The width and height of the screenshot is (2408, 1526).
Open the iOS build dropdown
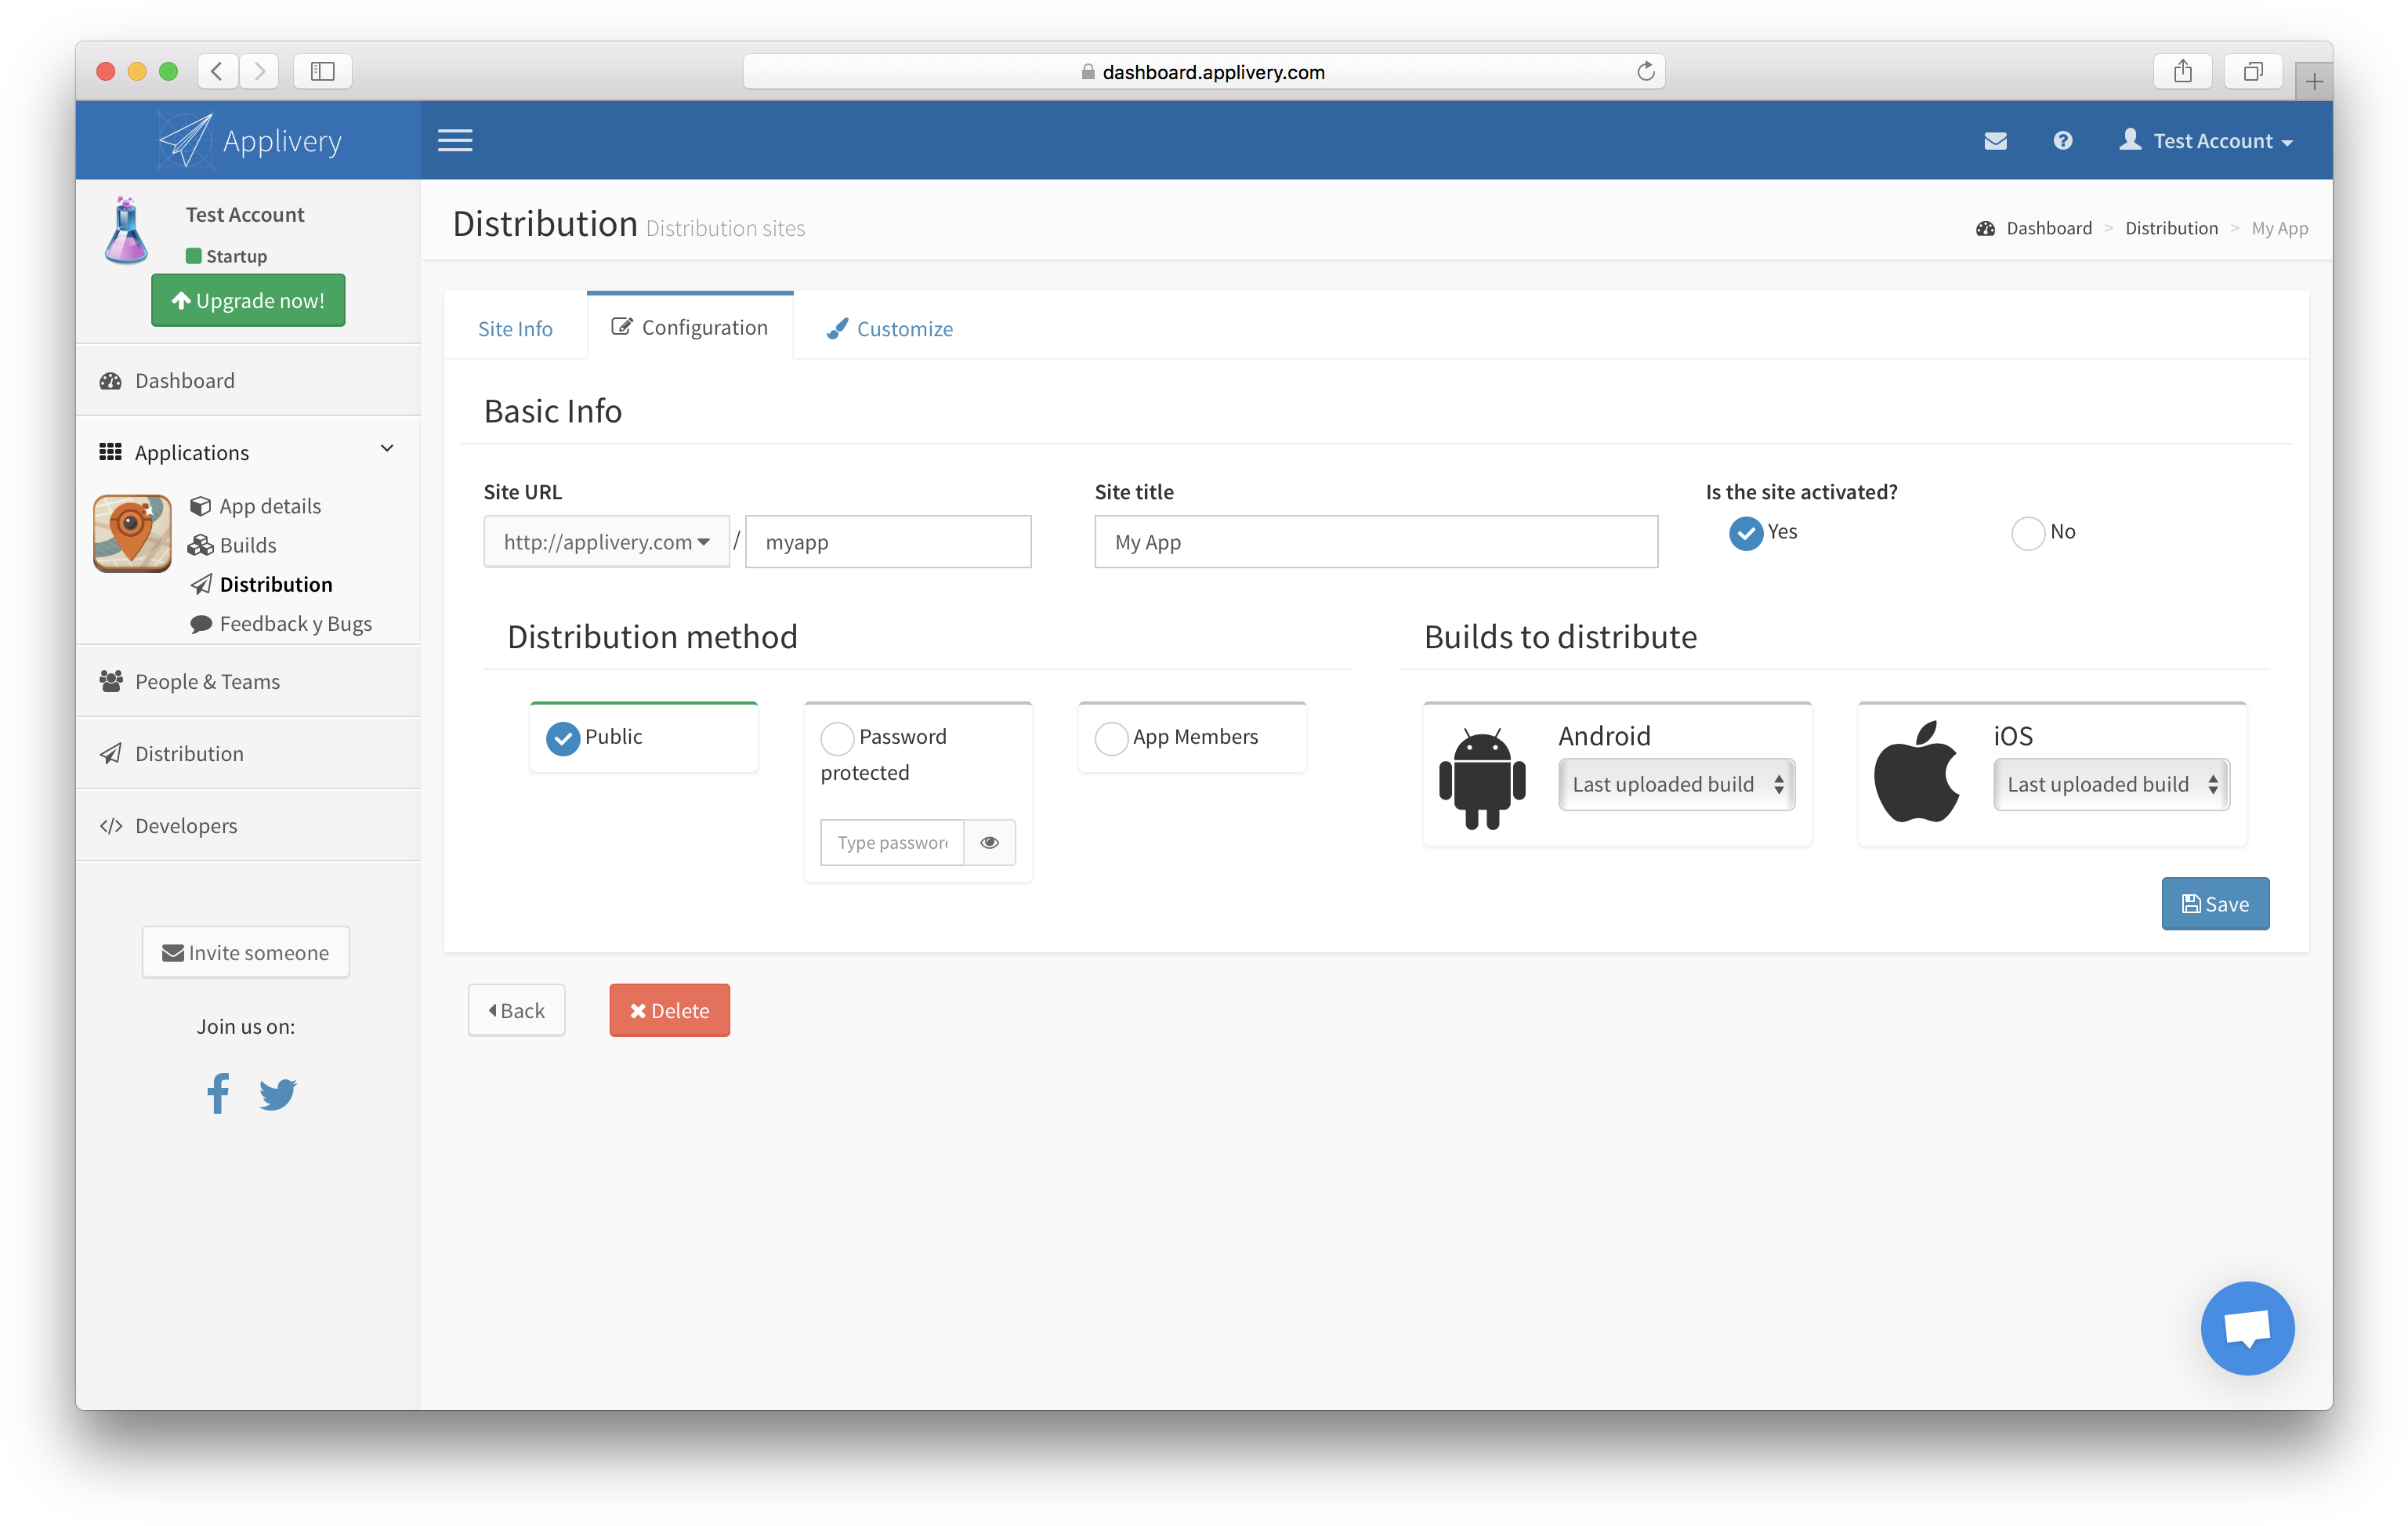pyautogui.click(x=2110, y=784)
